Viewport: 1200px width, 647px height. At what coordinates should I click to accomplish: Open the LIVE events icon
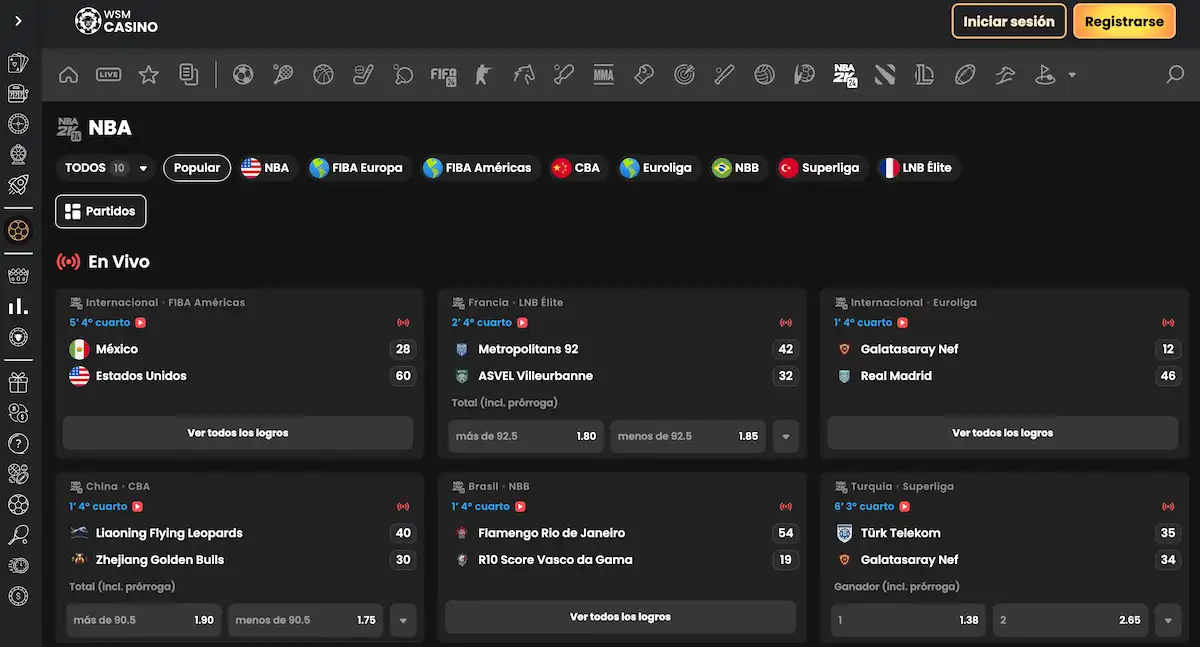(x=108, y=74)
